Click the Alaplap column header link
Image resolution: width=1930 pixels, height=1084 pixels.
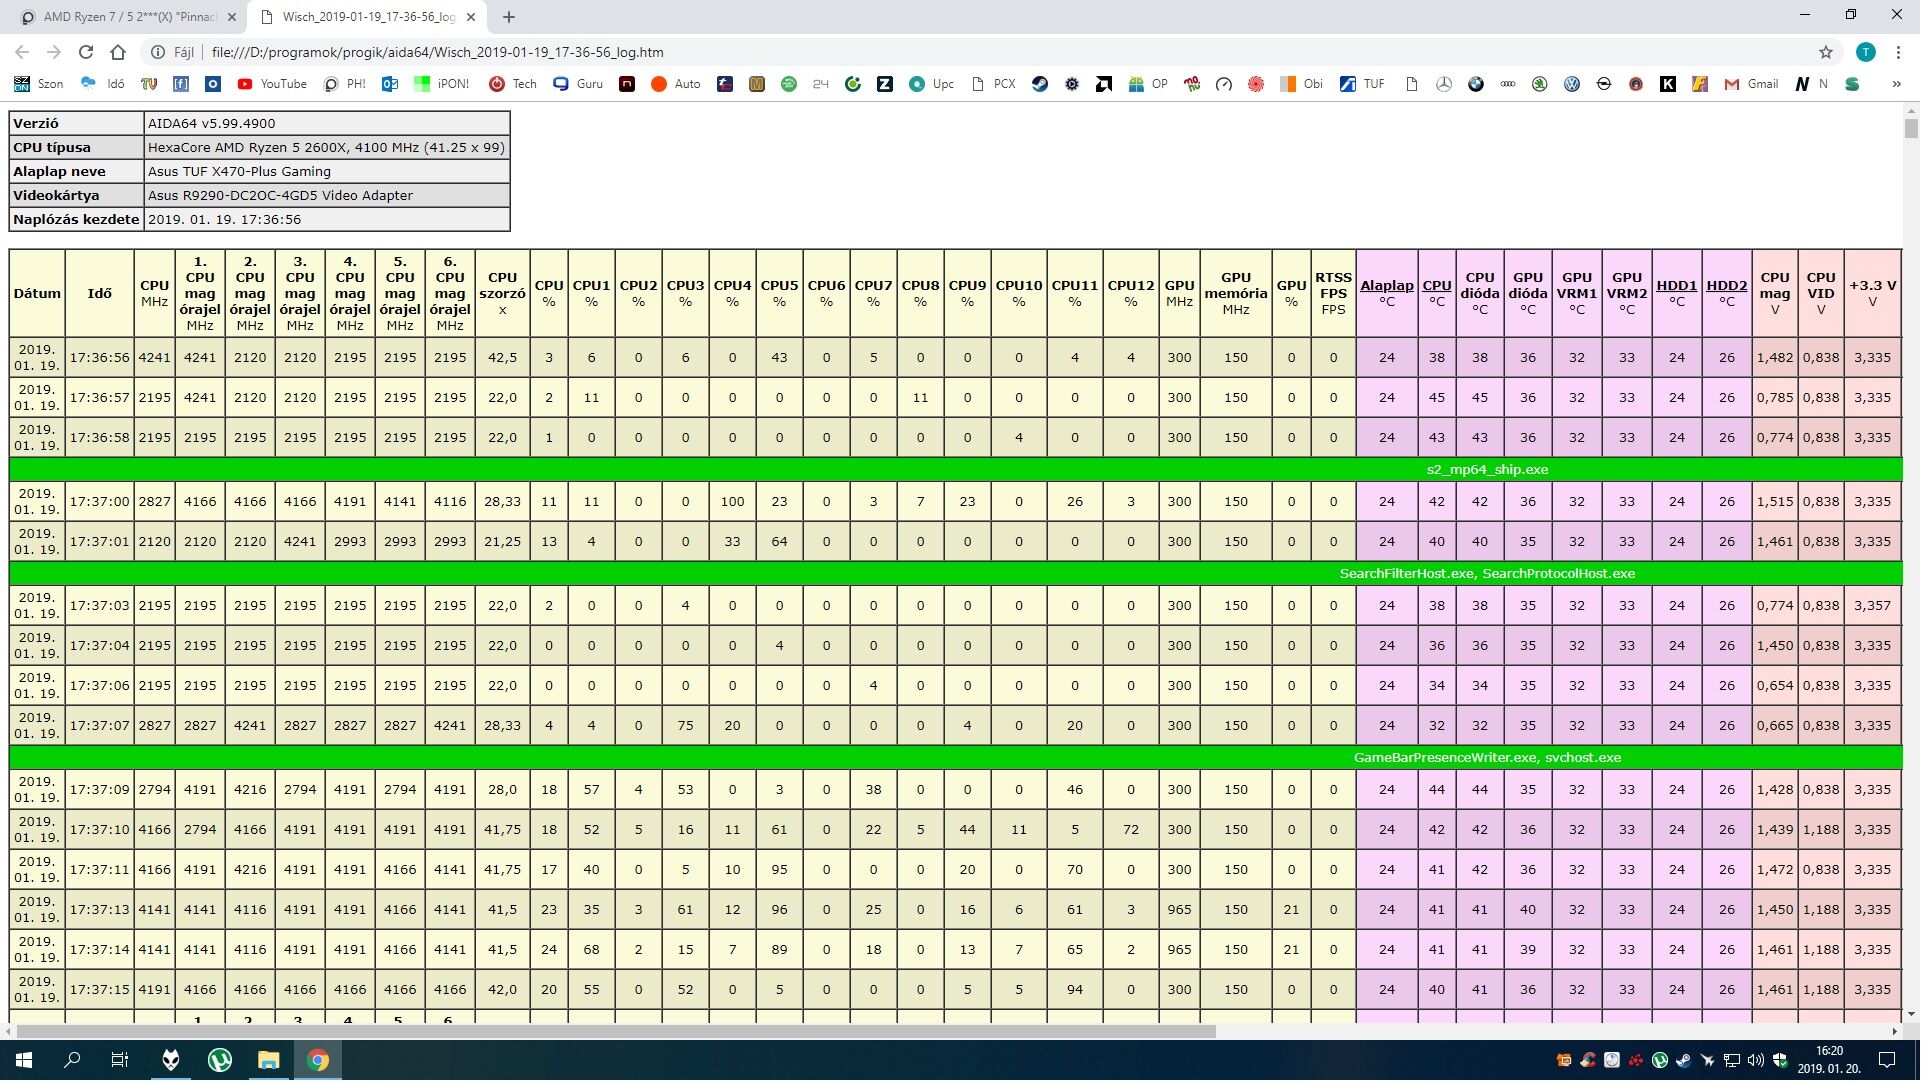tap(1386, 286)
